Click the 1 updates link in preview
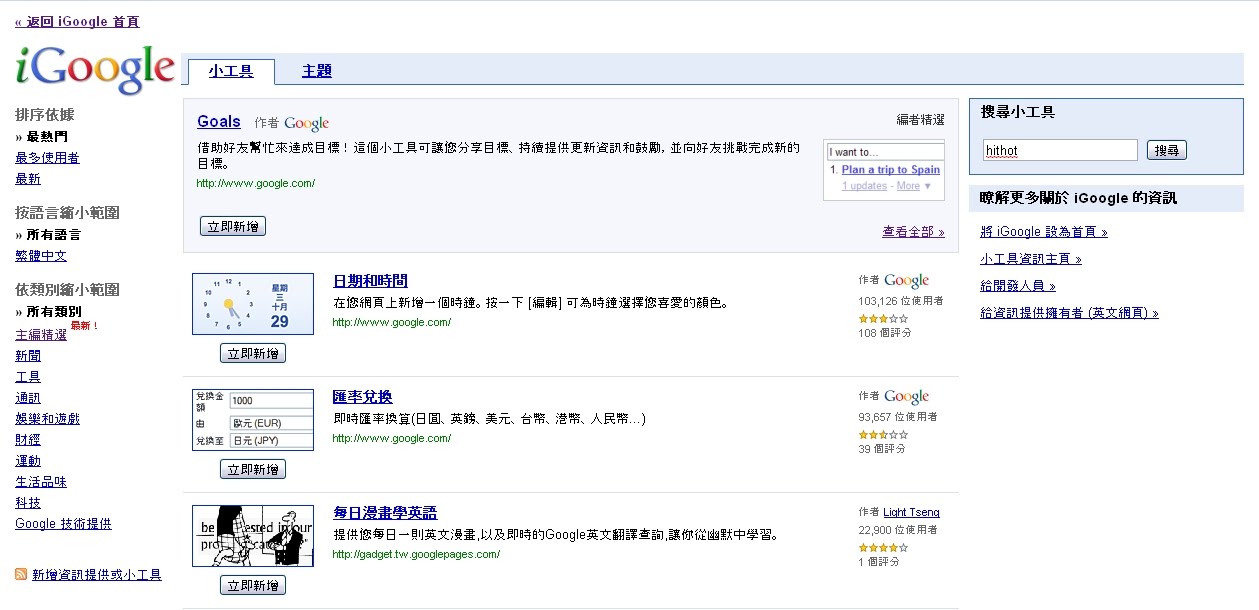 (864, 186)
